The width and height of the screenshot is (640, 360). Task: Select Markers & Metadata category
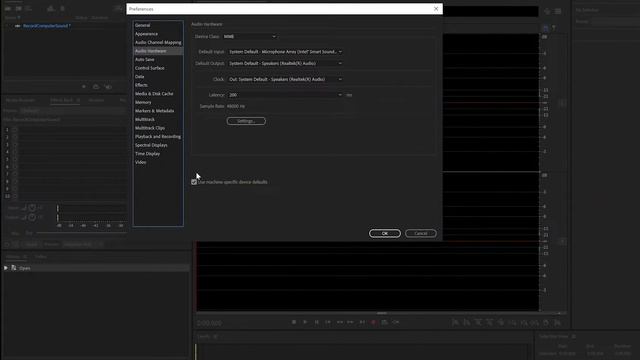click(154, 111)
